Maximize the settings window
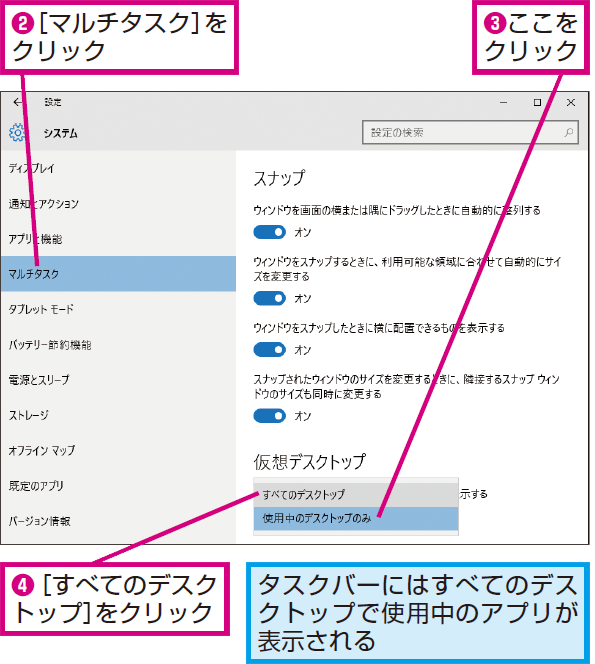This screenshot has width=595, height=664. [537, 102]
